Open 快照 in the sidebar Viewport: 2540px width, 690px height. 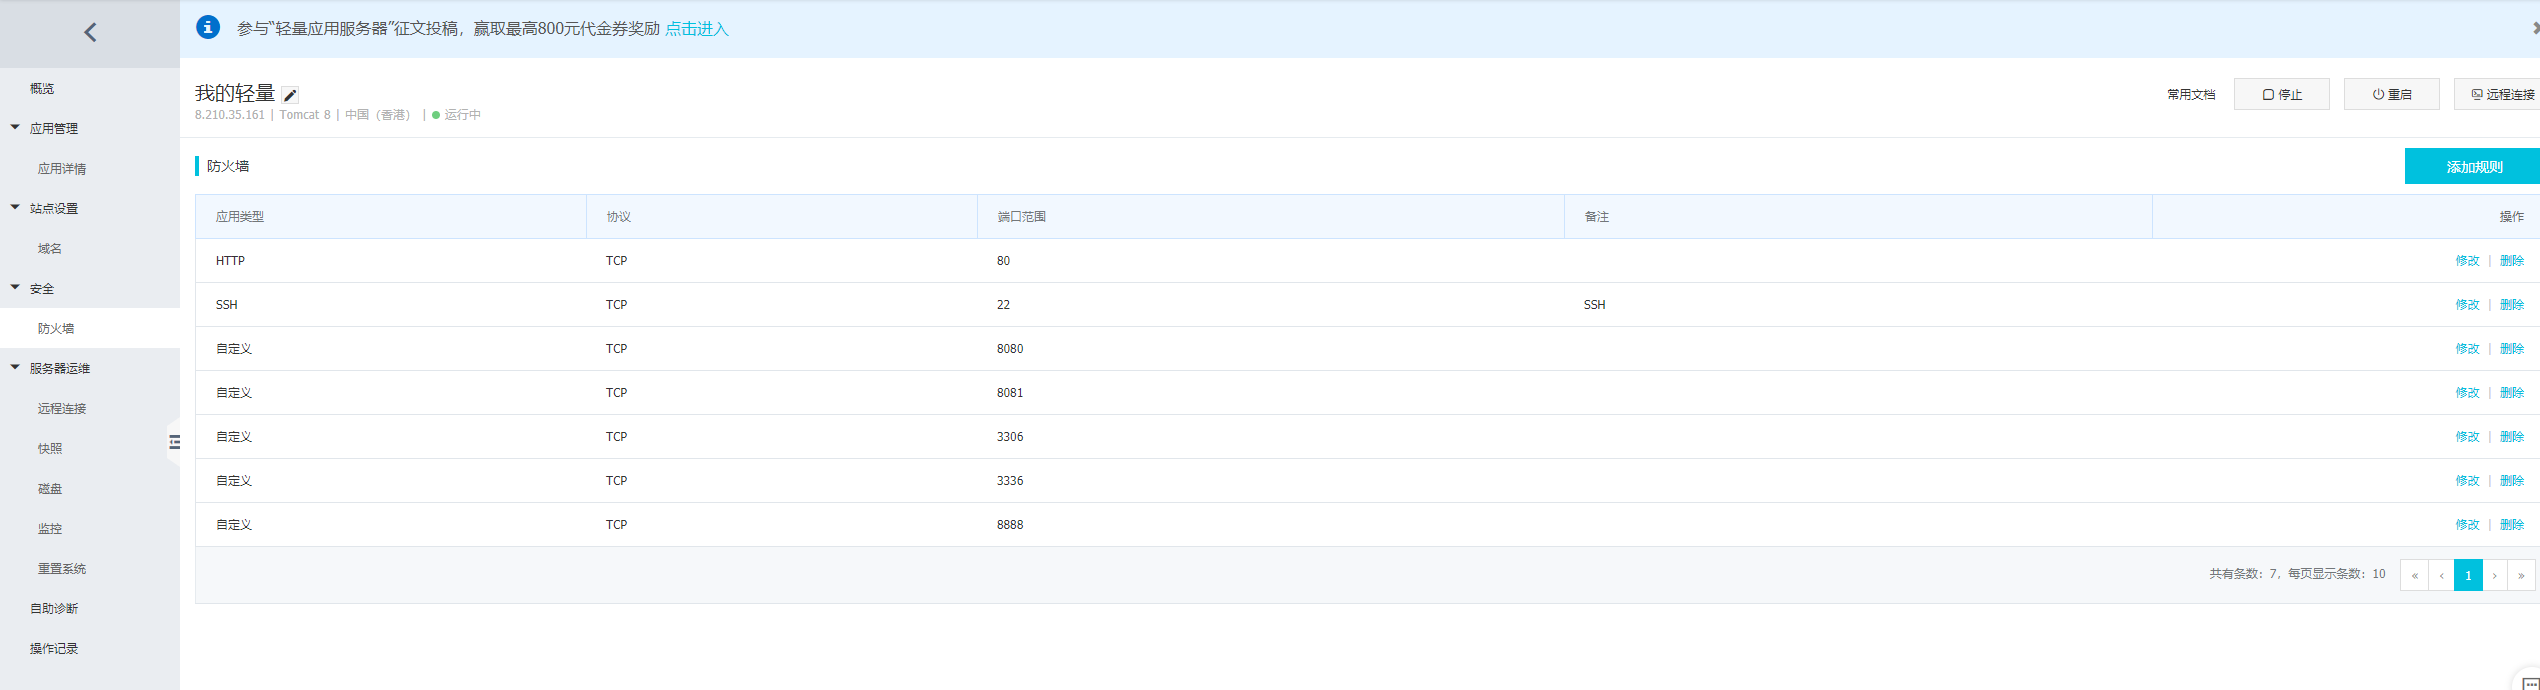[x=50, y=448]
